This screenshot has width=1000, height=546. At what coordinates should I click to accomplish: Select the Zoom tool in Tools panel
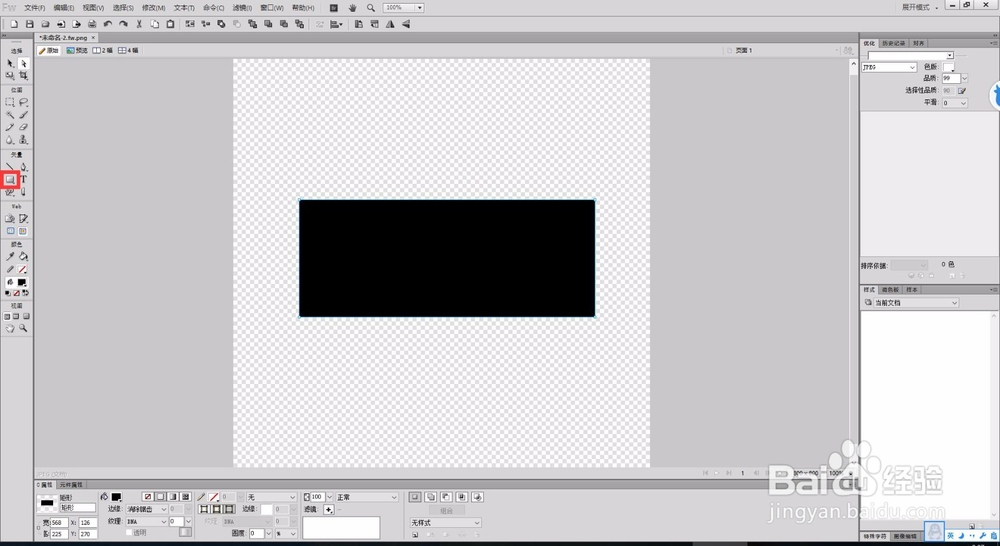pyautogui.click(x=24, y=328)
